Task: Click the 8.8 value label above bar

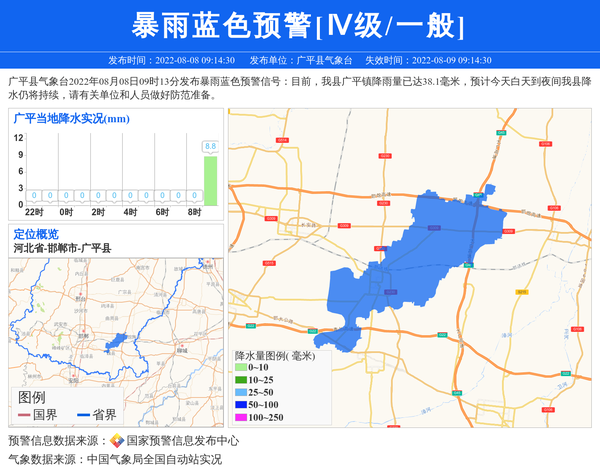Action: click(x=210, y=146)
